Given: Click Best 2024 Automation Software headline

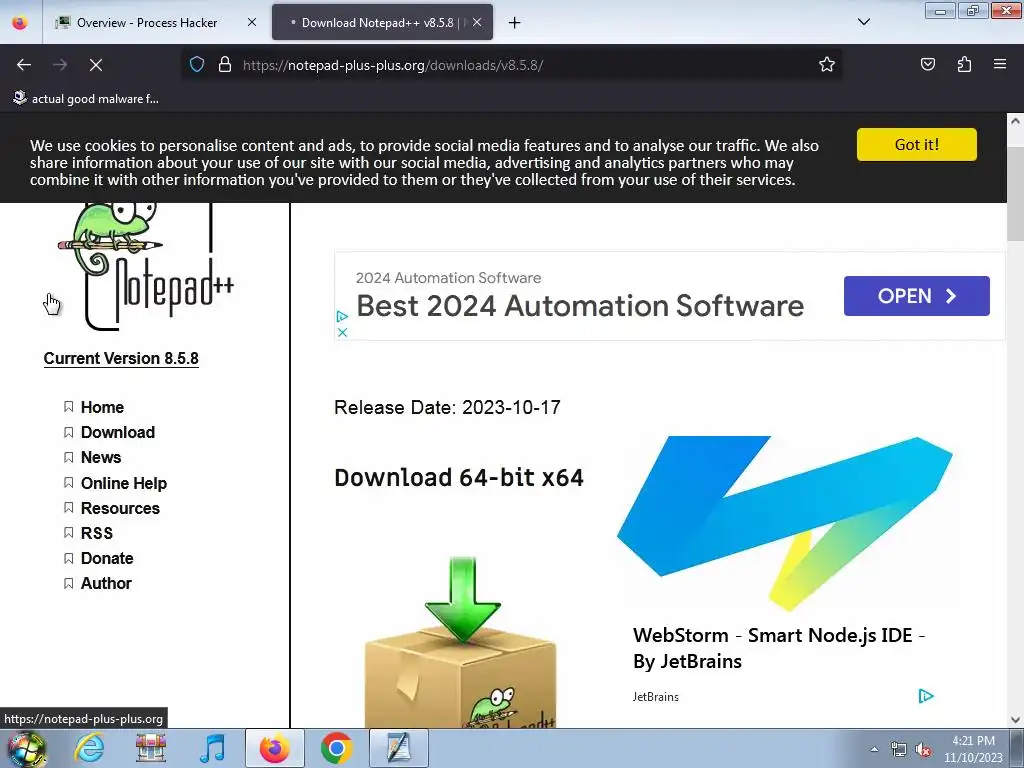Looking at the screenshot, I should click(x=580, y=306).
